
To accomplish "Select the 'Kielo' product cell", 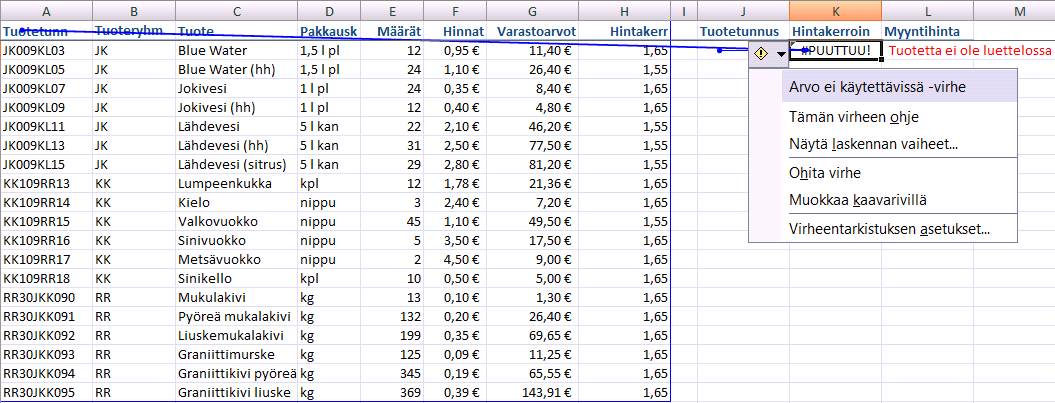I will (237, 203).
